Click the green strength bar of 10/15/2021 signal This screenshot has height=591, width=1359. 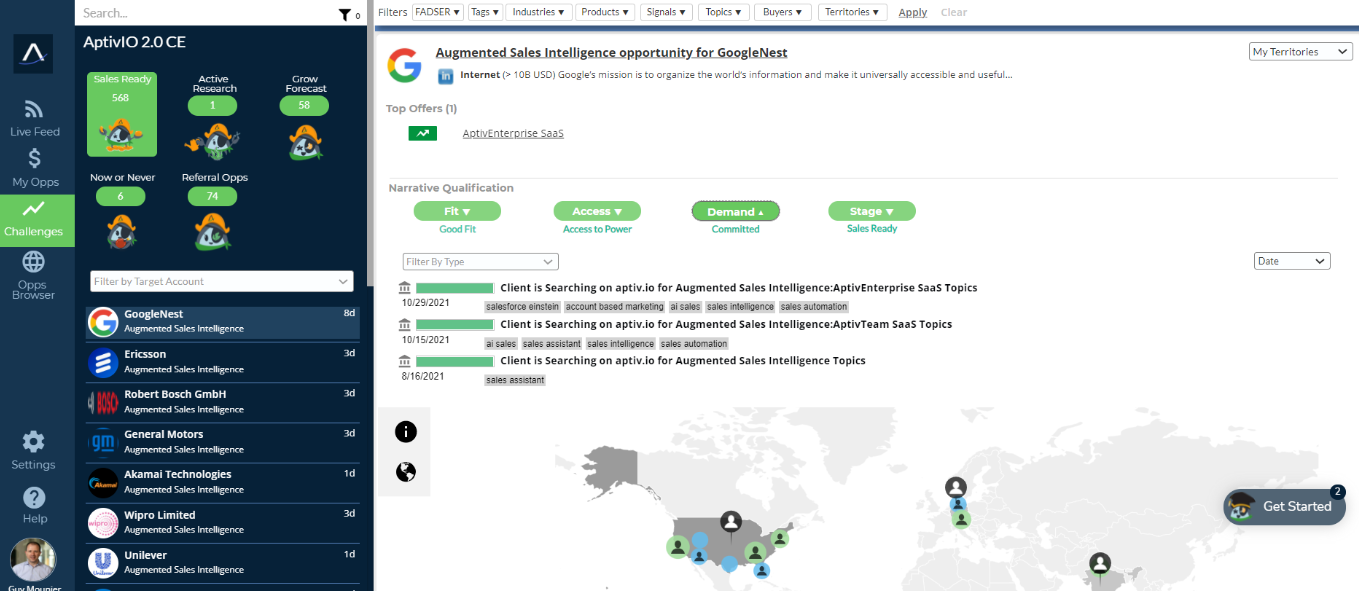click(455, 324)
